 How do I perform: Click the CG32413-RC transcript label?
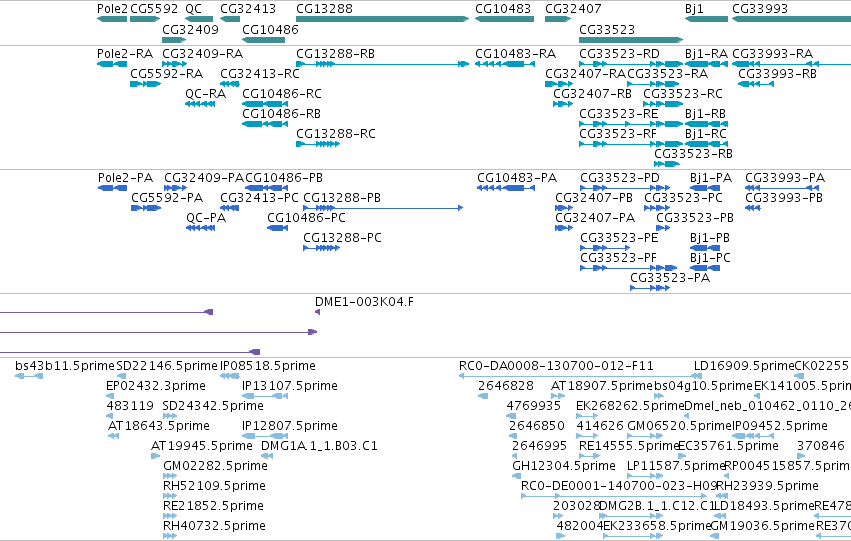click(x=260, y=74)
